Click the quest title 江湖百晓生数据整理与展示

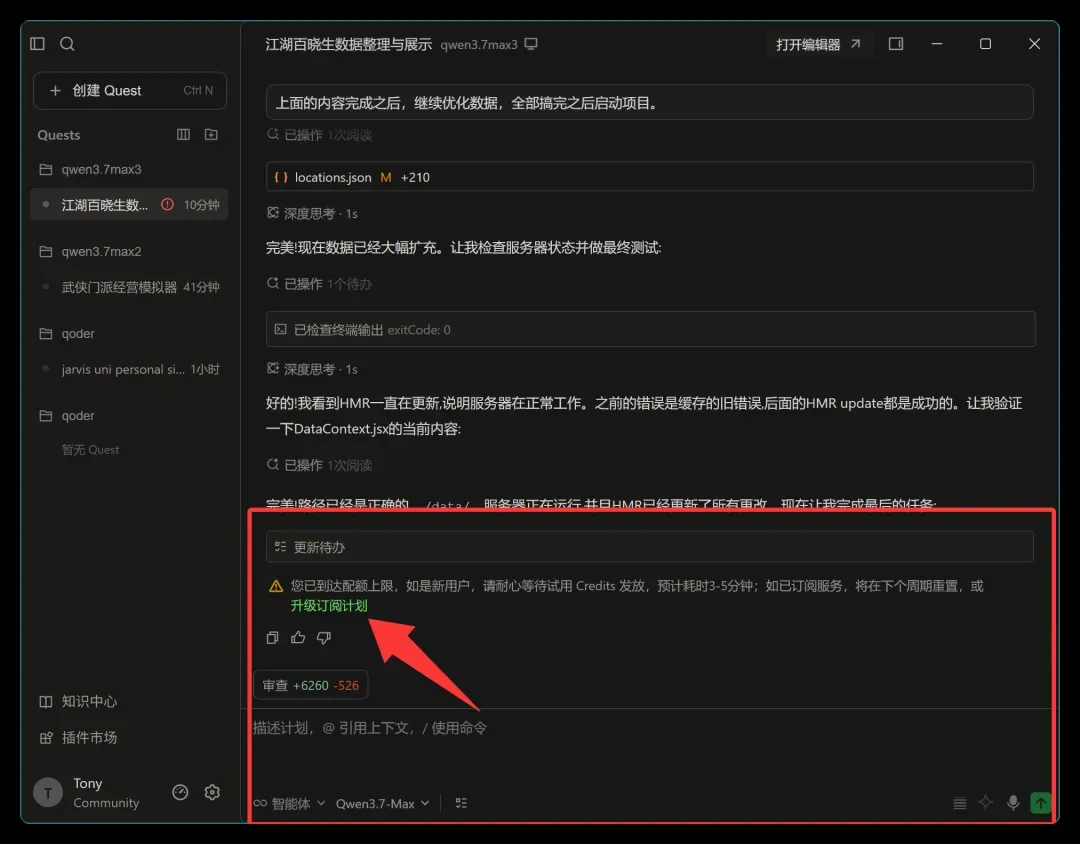coord(349,44)
